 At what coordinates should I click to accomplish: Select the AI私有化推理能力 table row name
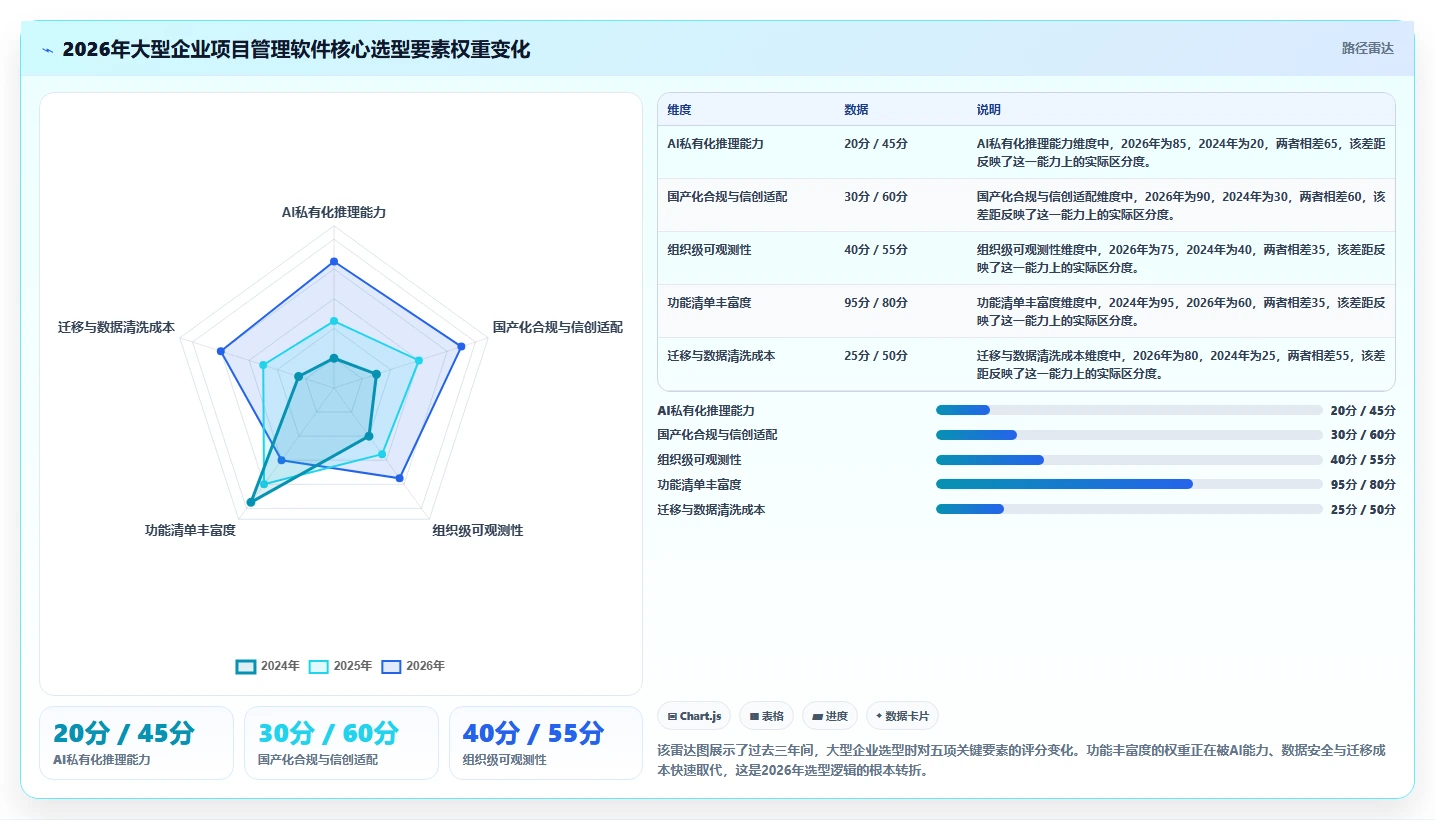click(715, 144)
